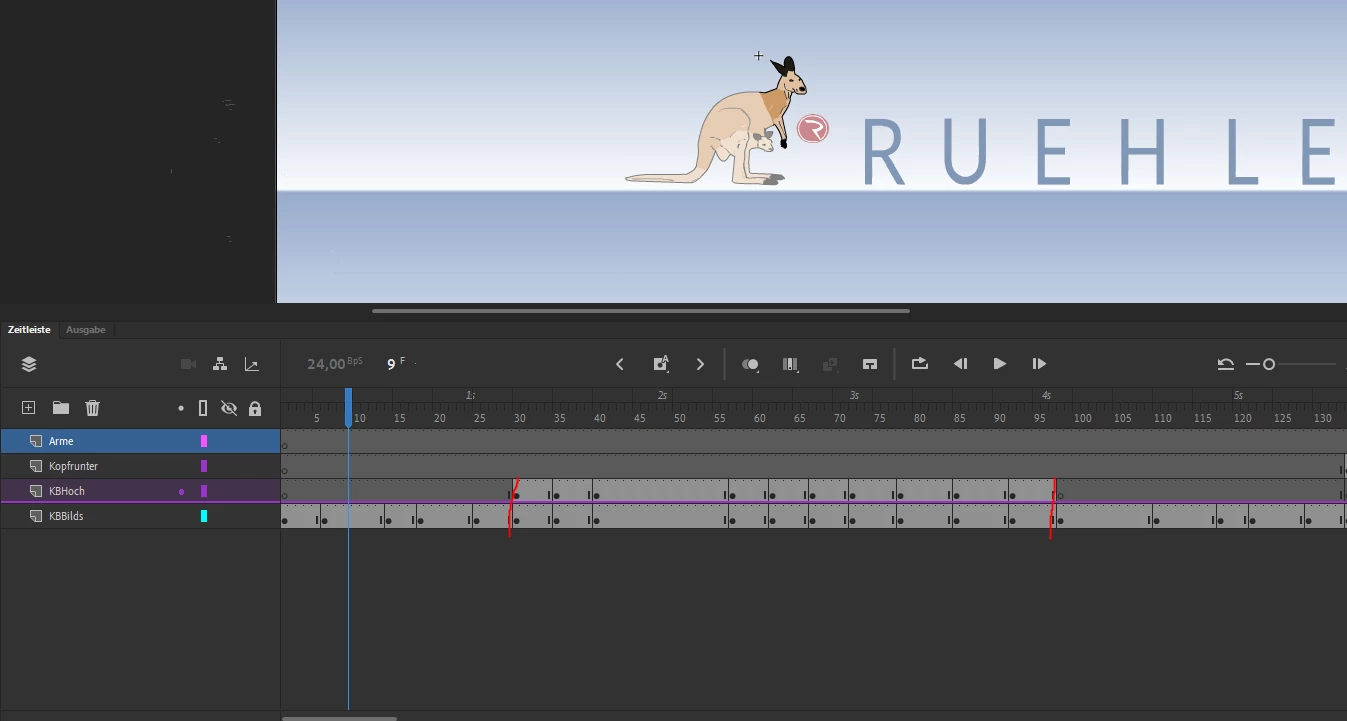Click the current frame number 9
Viewport: 1347px width, 721px height.
[x=392, y=364]
